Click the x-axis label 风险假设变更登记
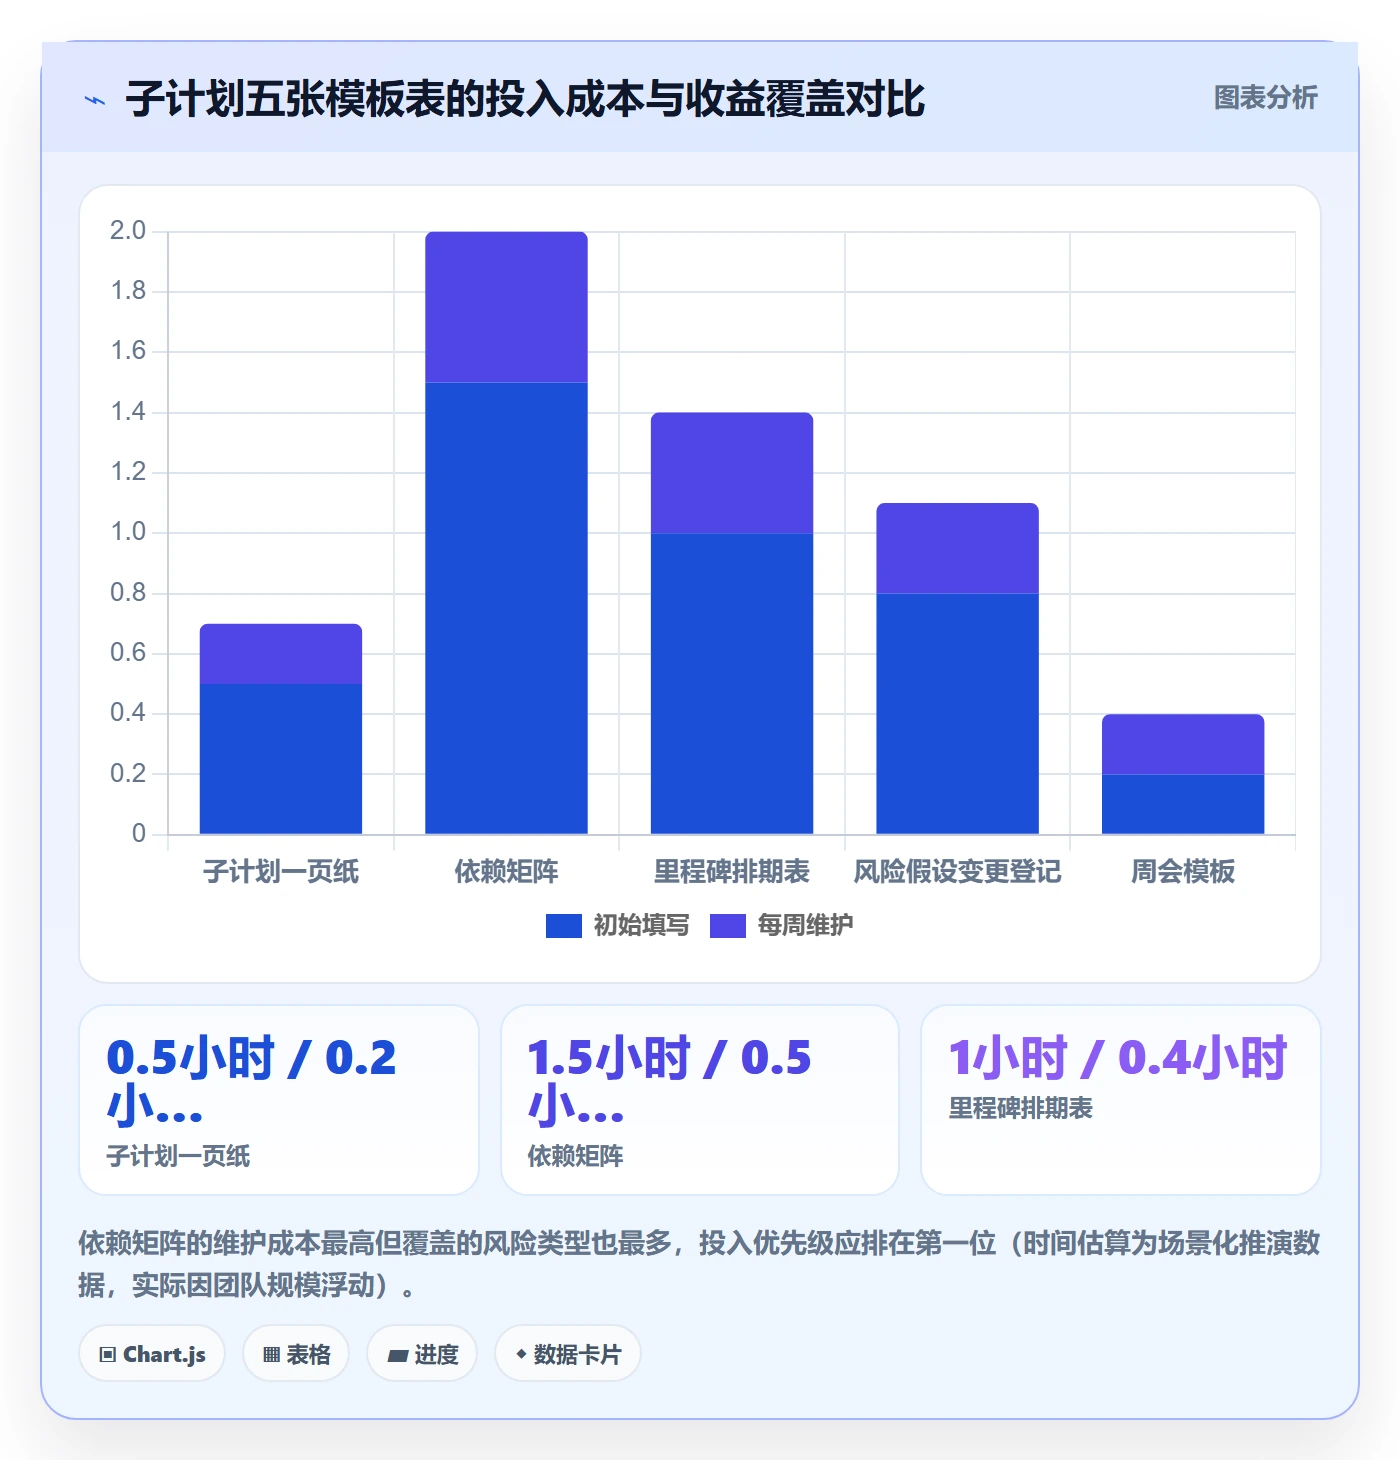 (958, 872)
